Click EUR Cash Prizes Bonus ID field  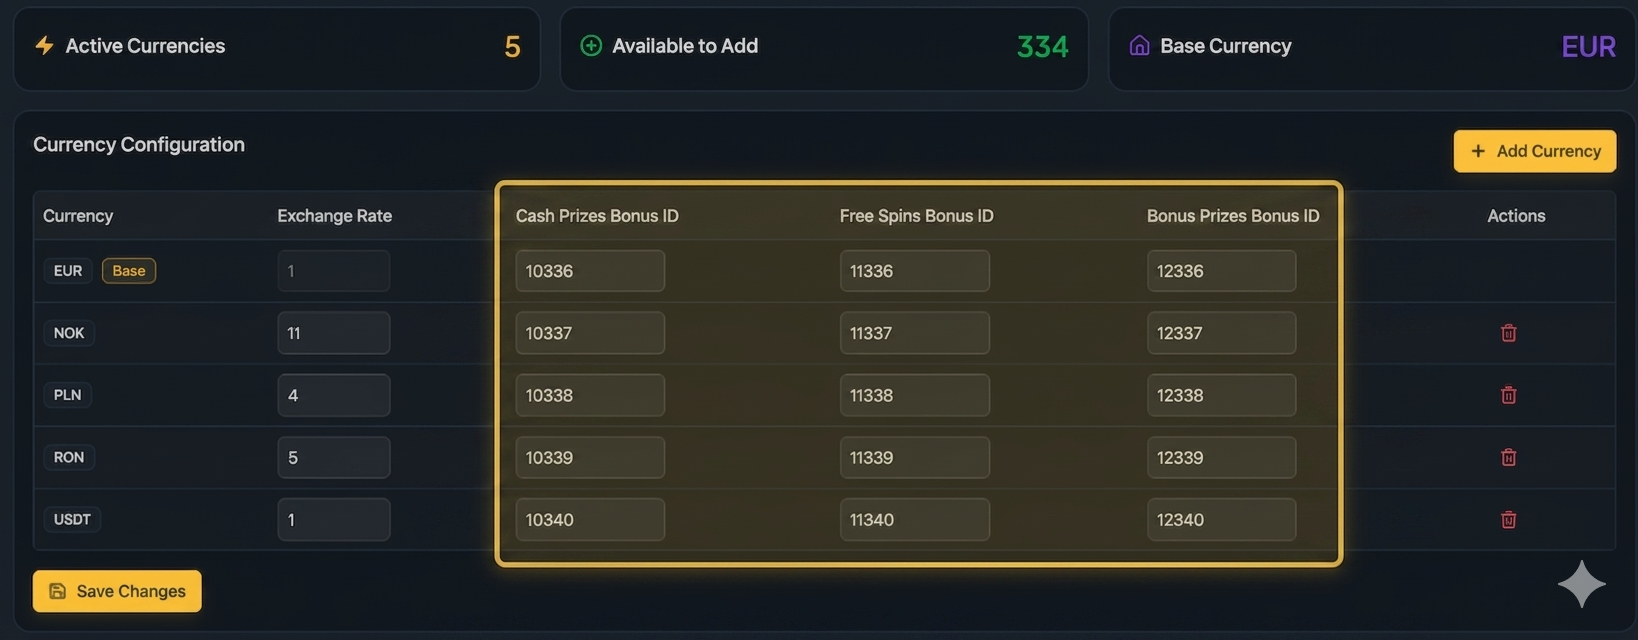point(590,271)
